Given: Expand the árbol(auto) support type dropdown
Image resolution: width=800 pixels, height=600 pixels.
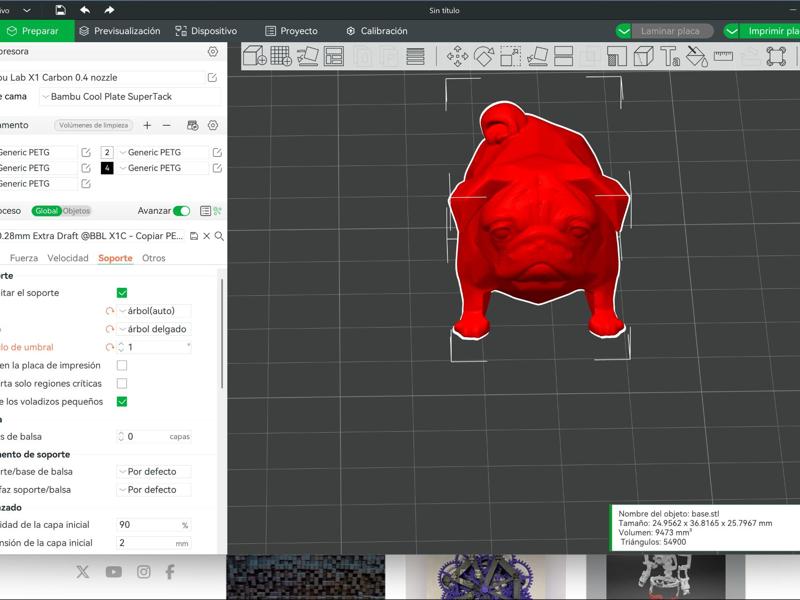Looking at the screenshot, I should tap(154, 311).
